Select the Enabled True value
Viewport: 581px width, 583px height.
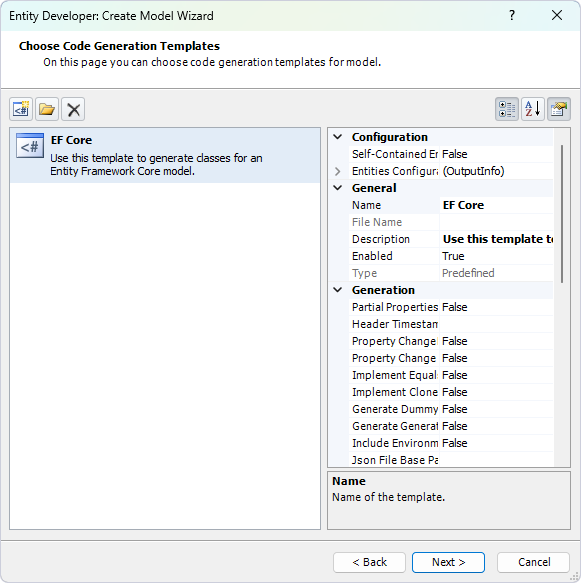pyautogui.click(x=497, y=256)
